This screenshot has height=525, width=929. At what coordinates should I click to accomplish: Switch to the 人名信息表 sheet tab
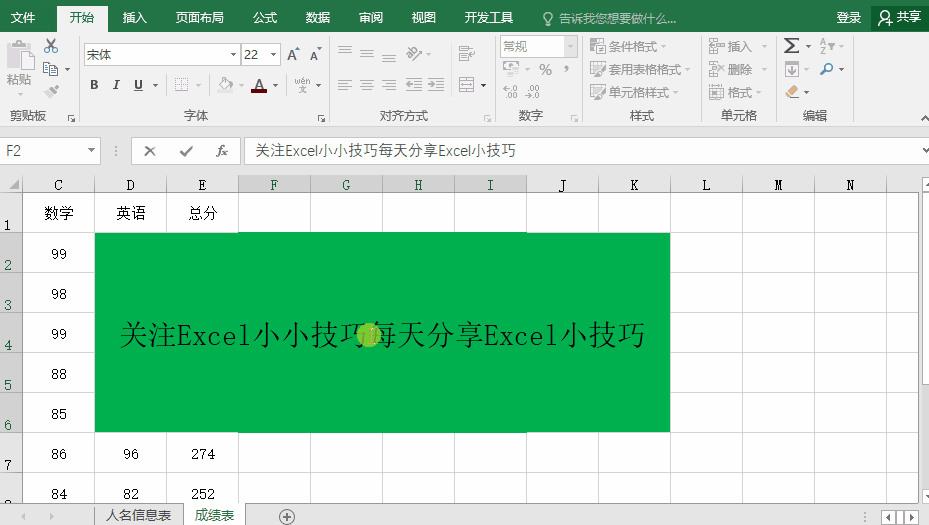point(139,516)
